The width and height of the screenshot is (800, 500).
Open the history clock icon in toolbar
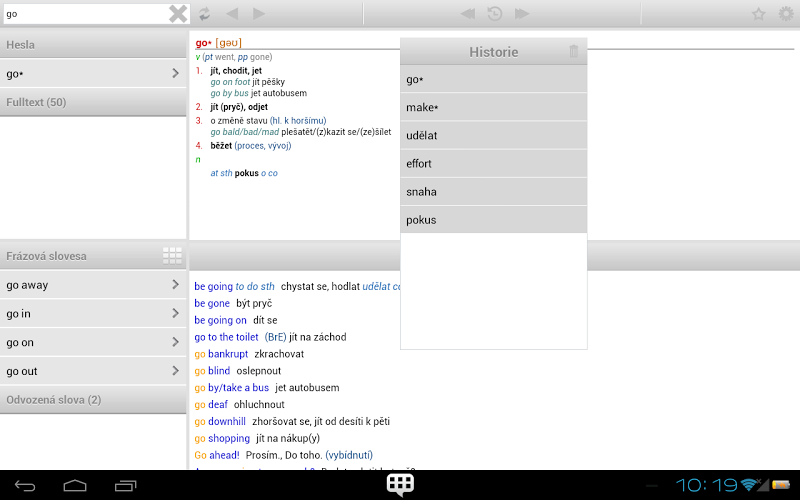click(x=495, y=14)
